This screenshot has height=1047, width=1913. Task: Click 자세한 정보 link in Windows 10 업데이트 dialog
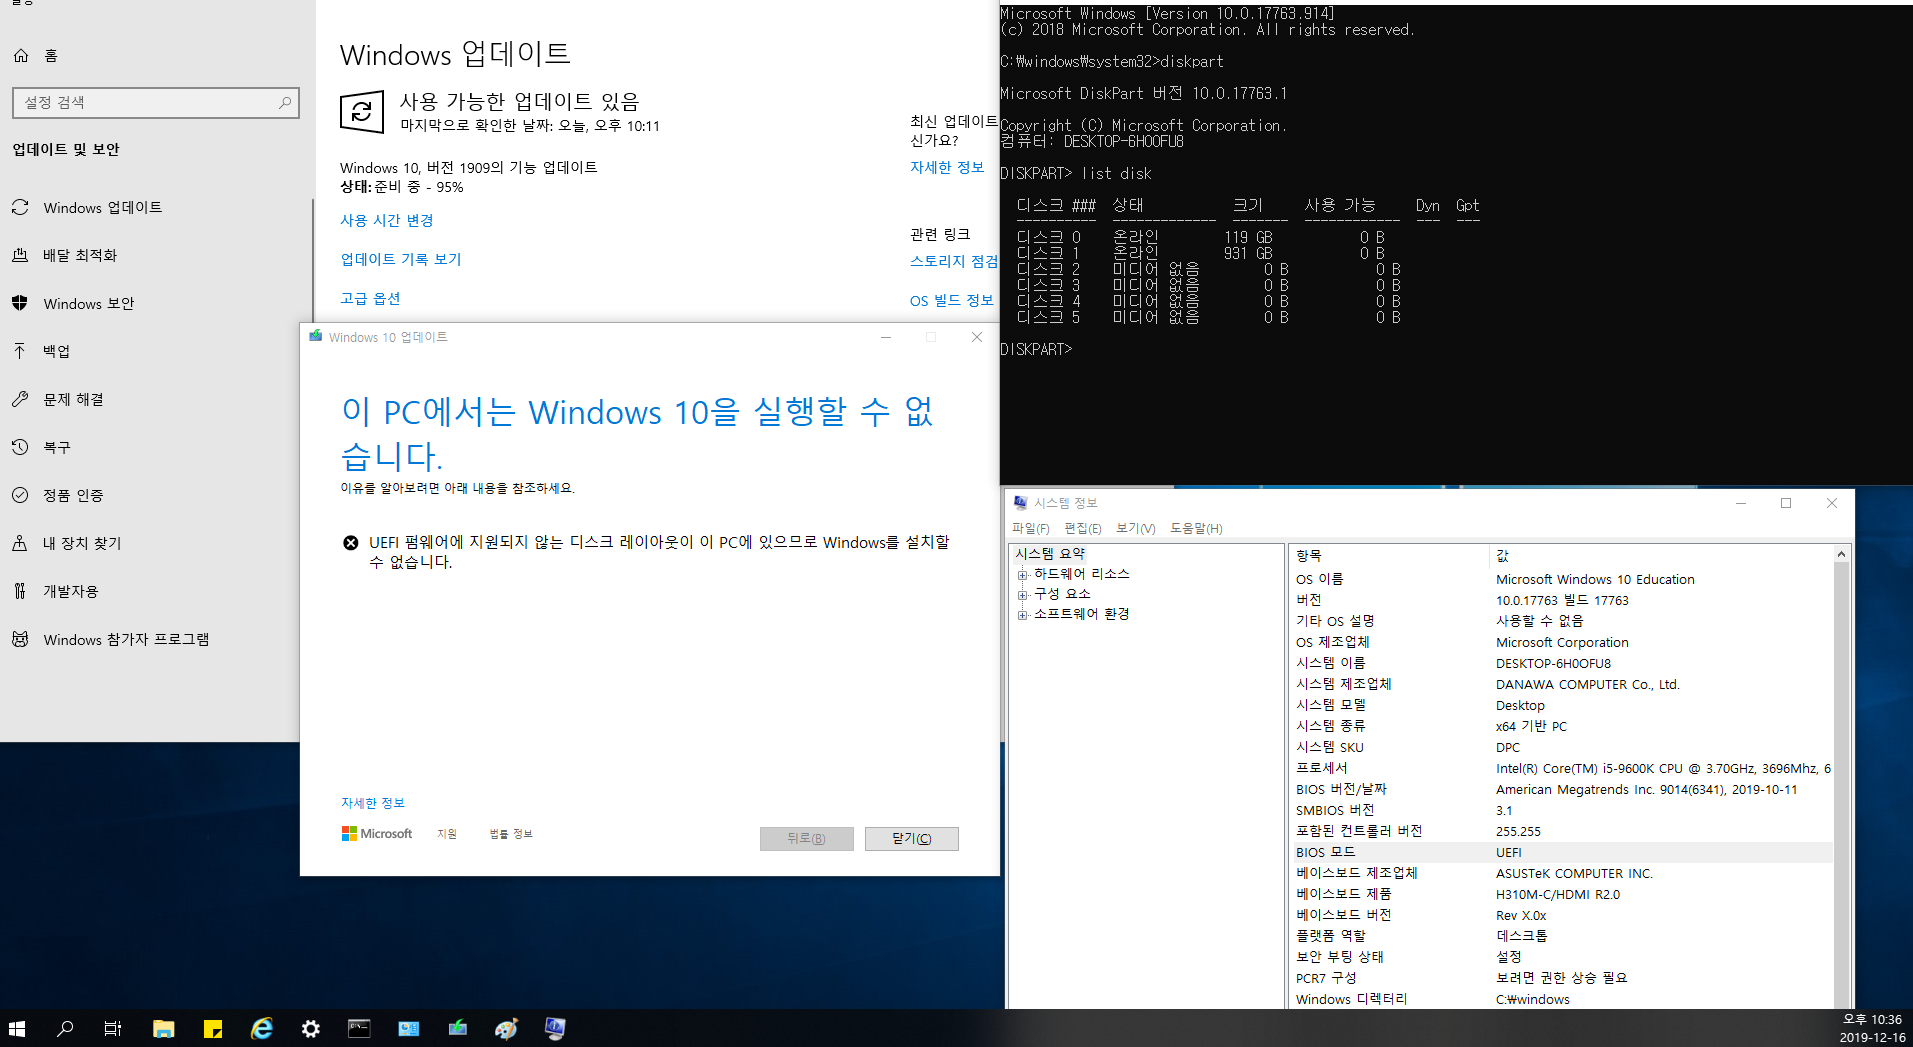[x=373, y=803]
